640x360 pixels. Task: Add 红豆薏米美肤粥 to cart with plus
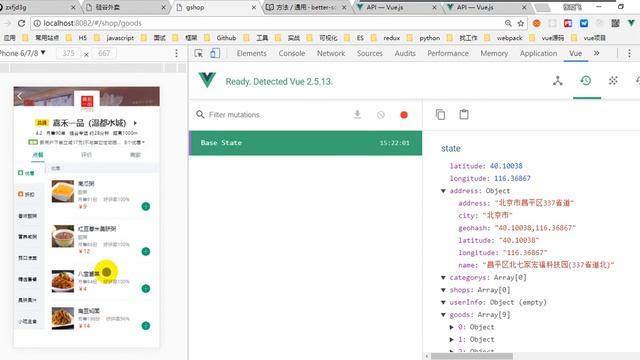pyautogui.click(x=146, y=251)
